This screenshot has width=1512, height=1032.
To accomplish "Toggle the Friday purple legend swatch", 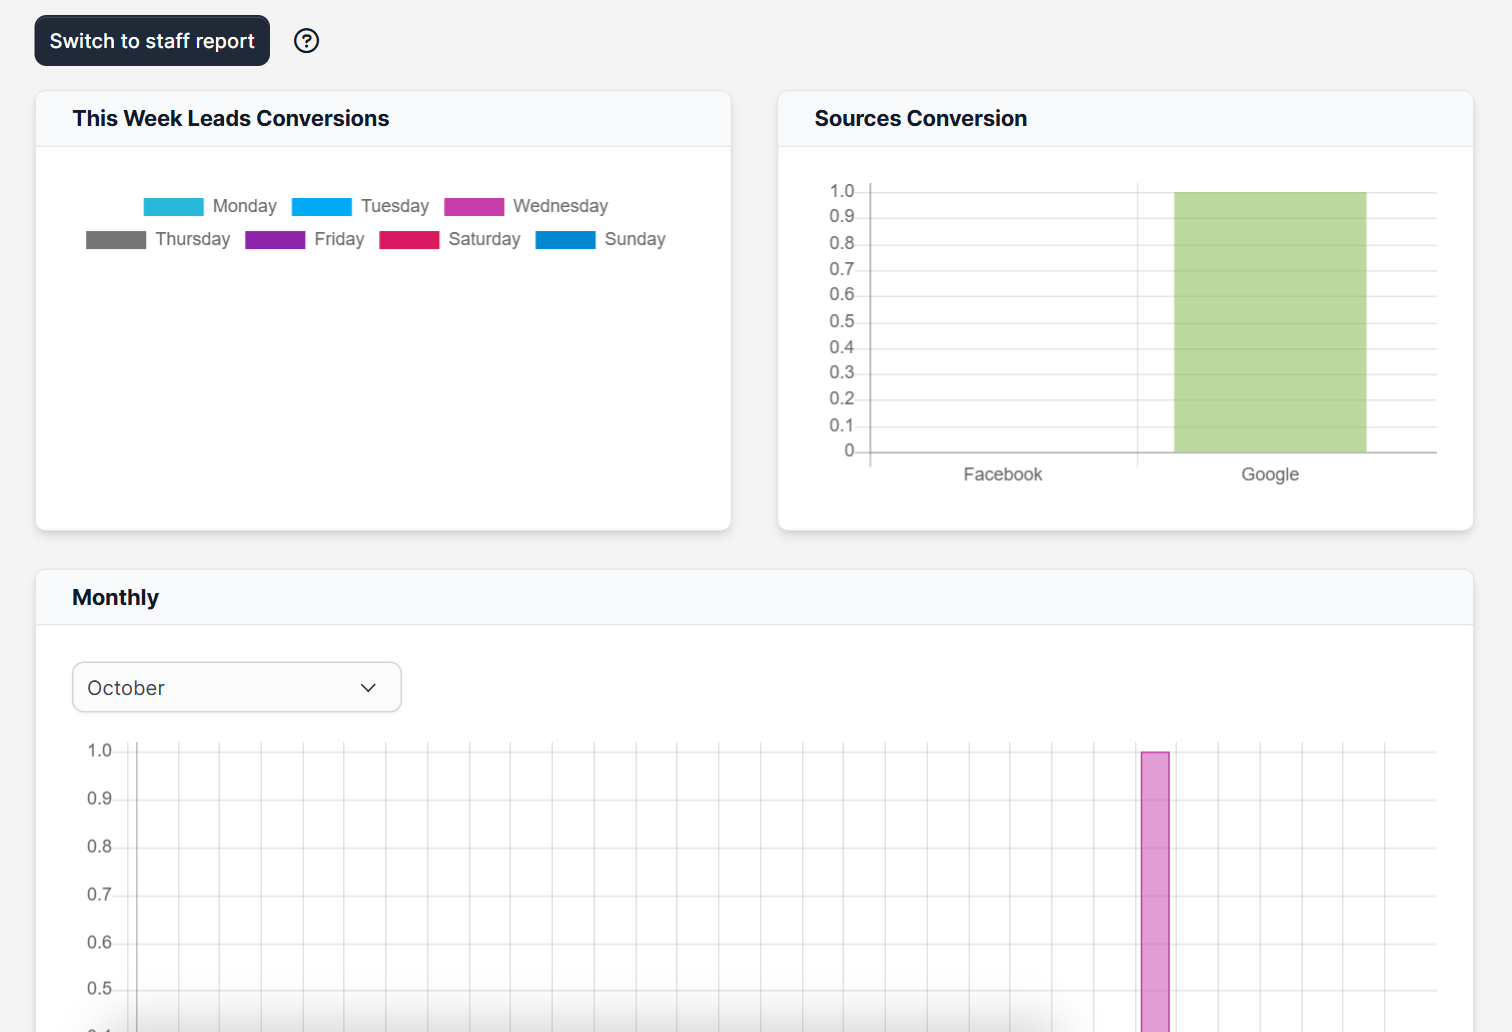I will click(275, 240).
